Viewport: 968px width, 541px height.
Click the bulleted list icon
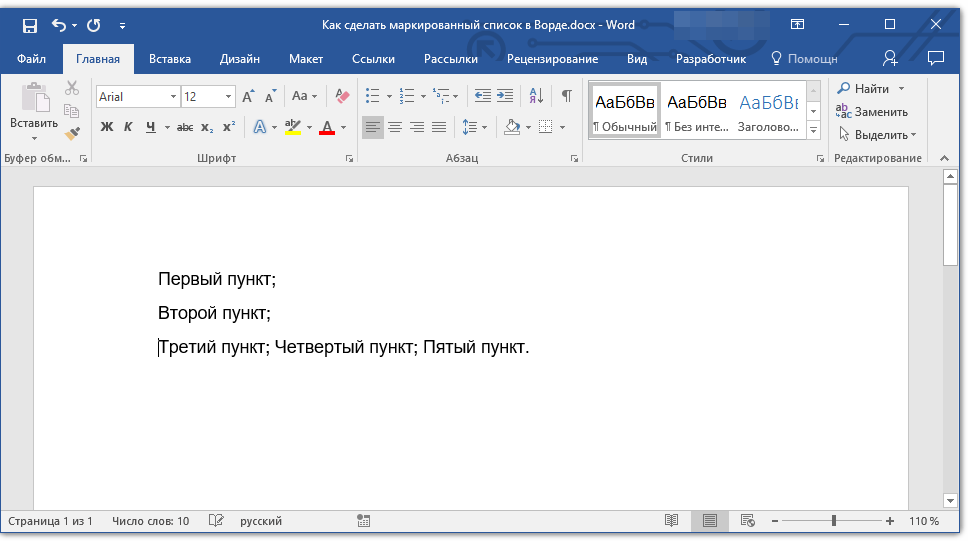[x=372, y=96]
